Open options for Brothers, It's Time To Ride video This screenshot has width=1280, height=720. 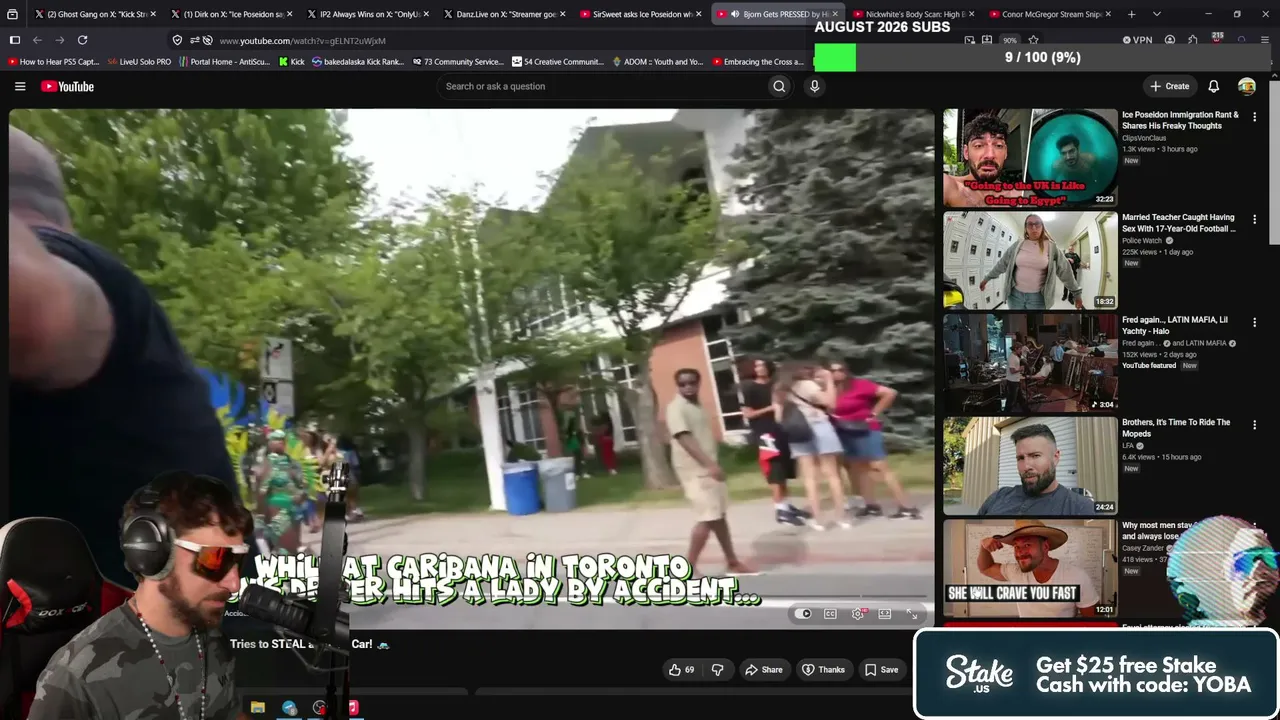[x=1254, y=424]
